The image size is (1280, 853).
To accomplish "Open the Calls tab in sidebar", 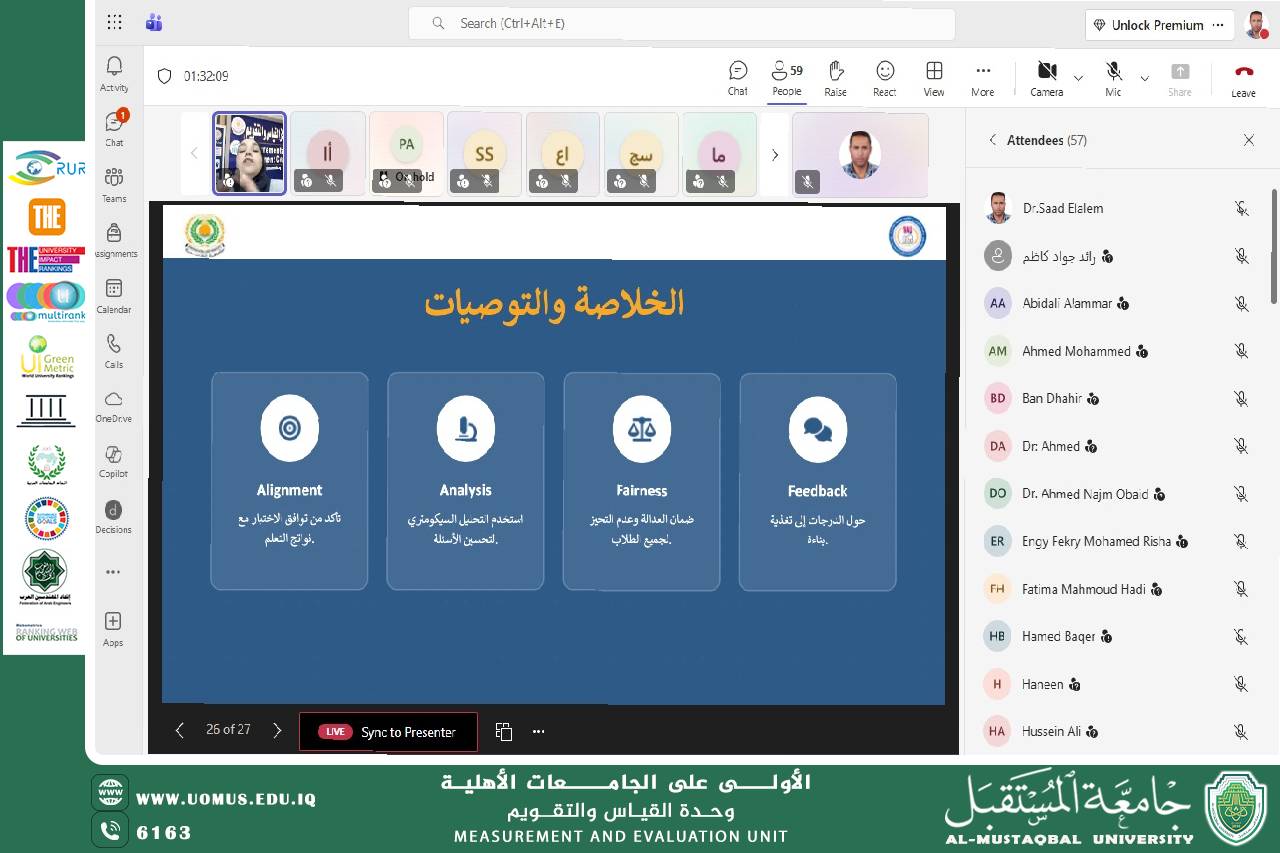I will (114, 350).
